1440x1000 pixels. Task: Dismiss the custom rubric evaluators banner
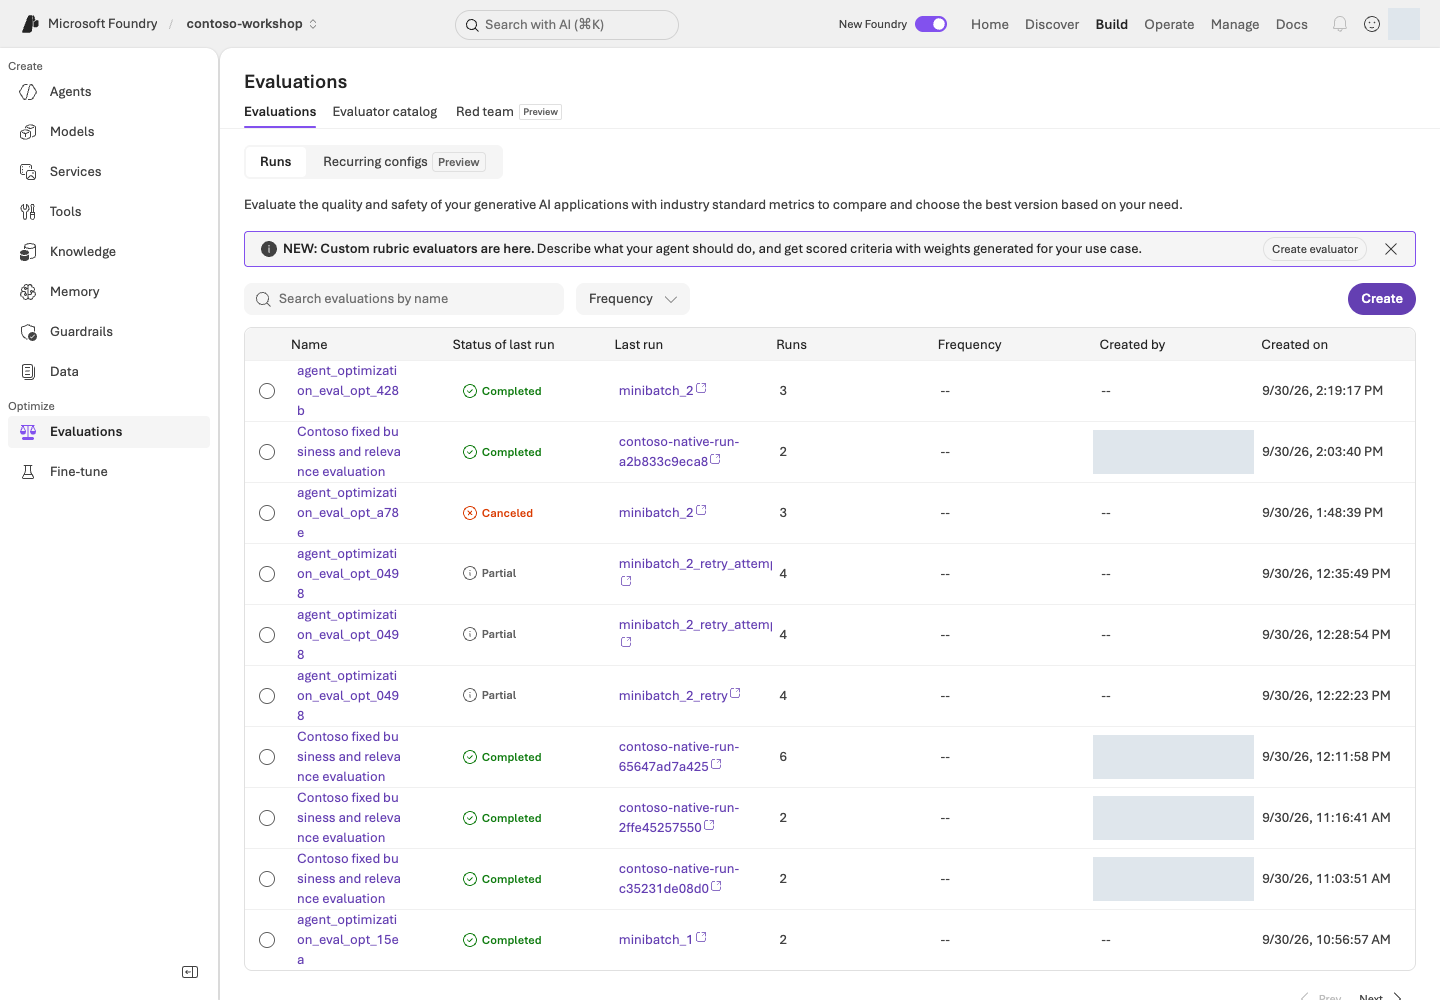(1391, 249)
